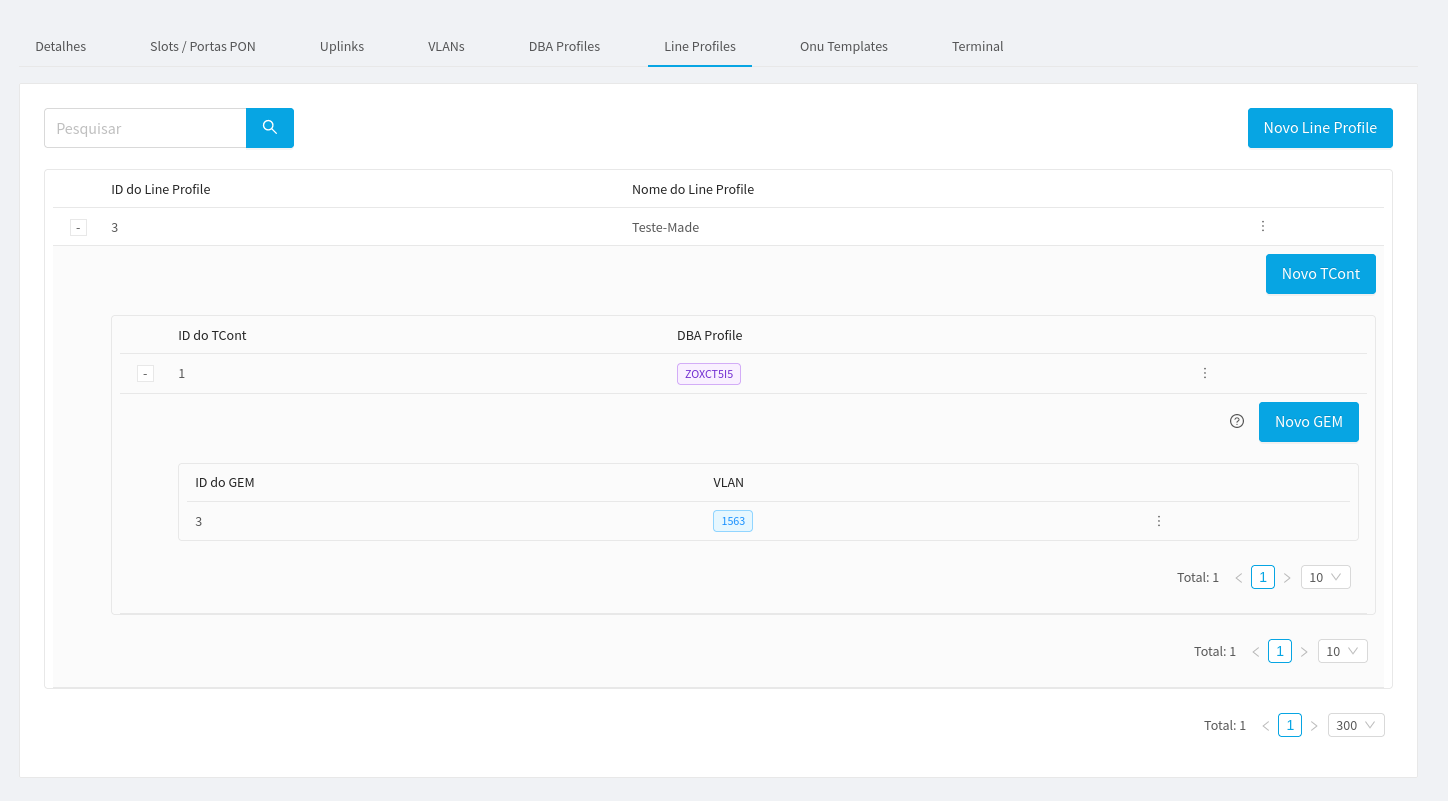Open the actions menu for Line Profile Teste-Made

tap(1262, 226)
